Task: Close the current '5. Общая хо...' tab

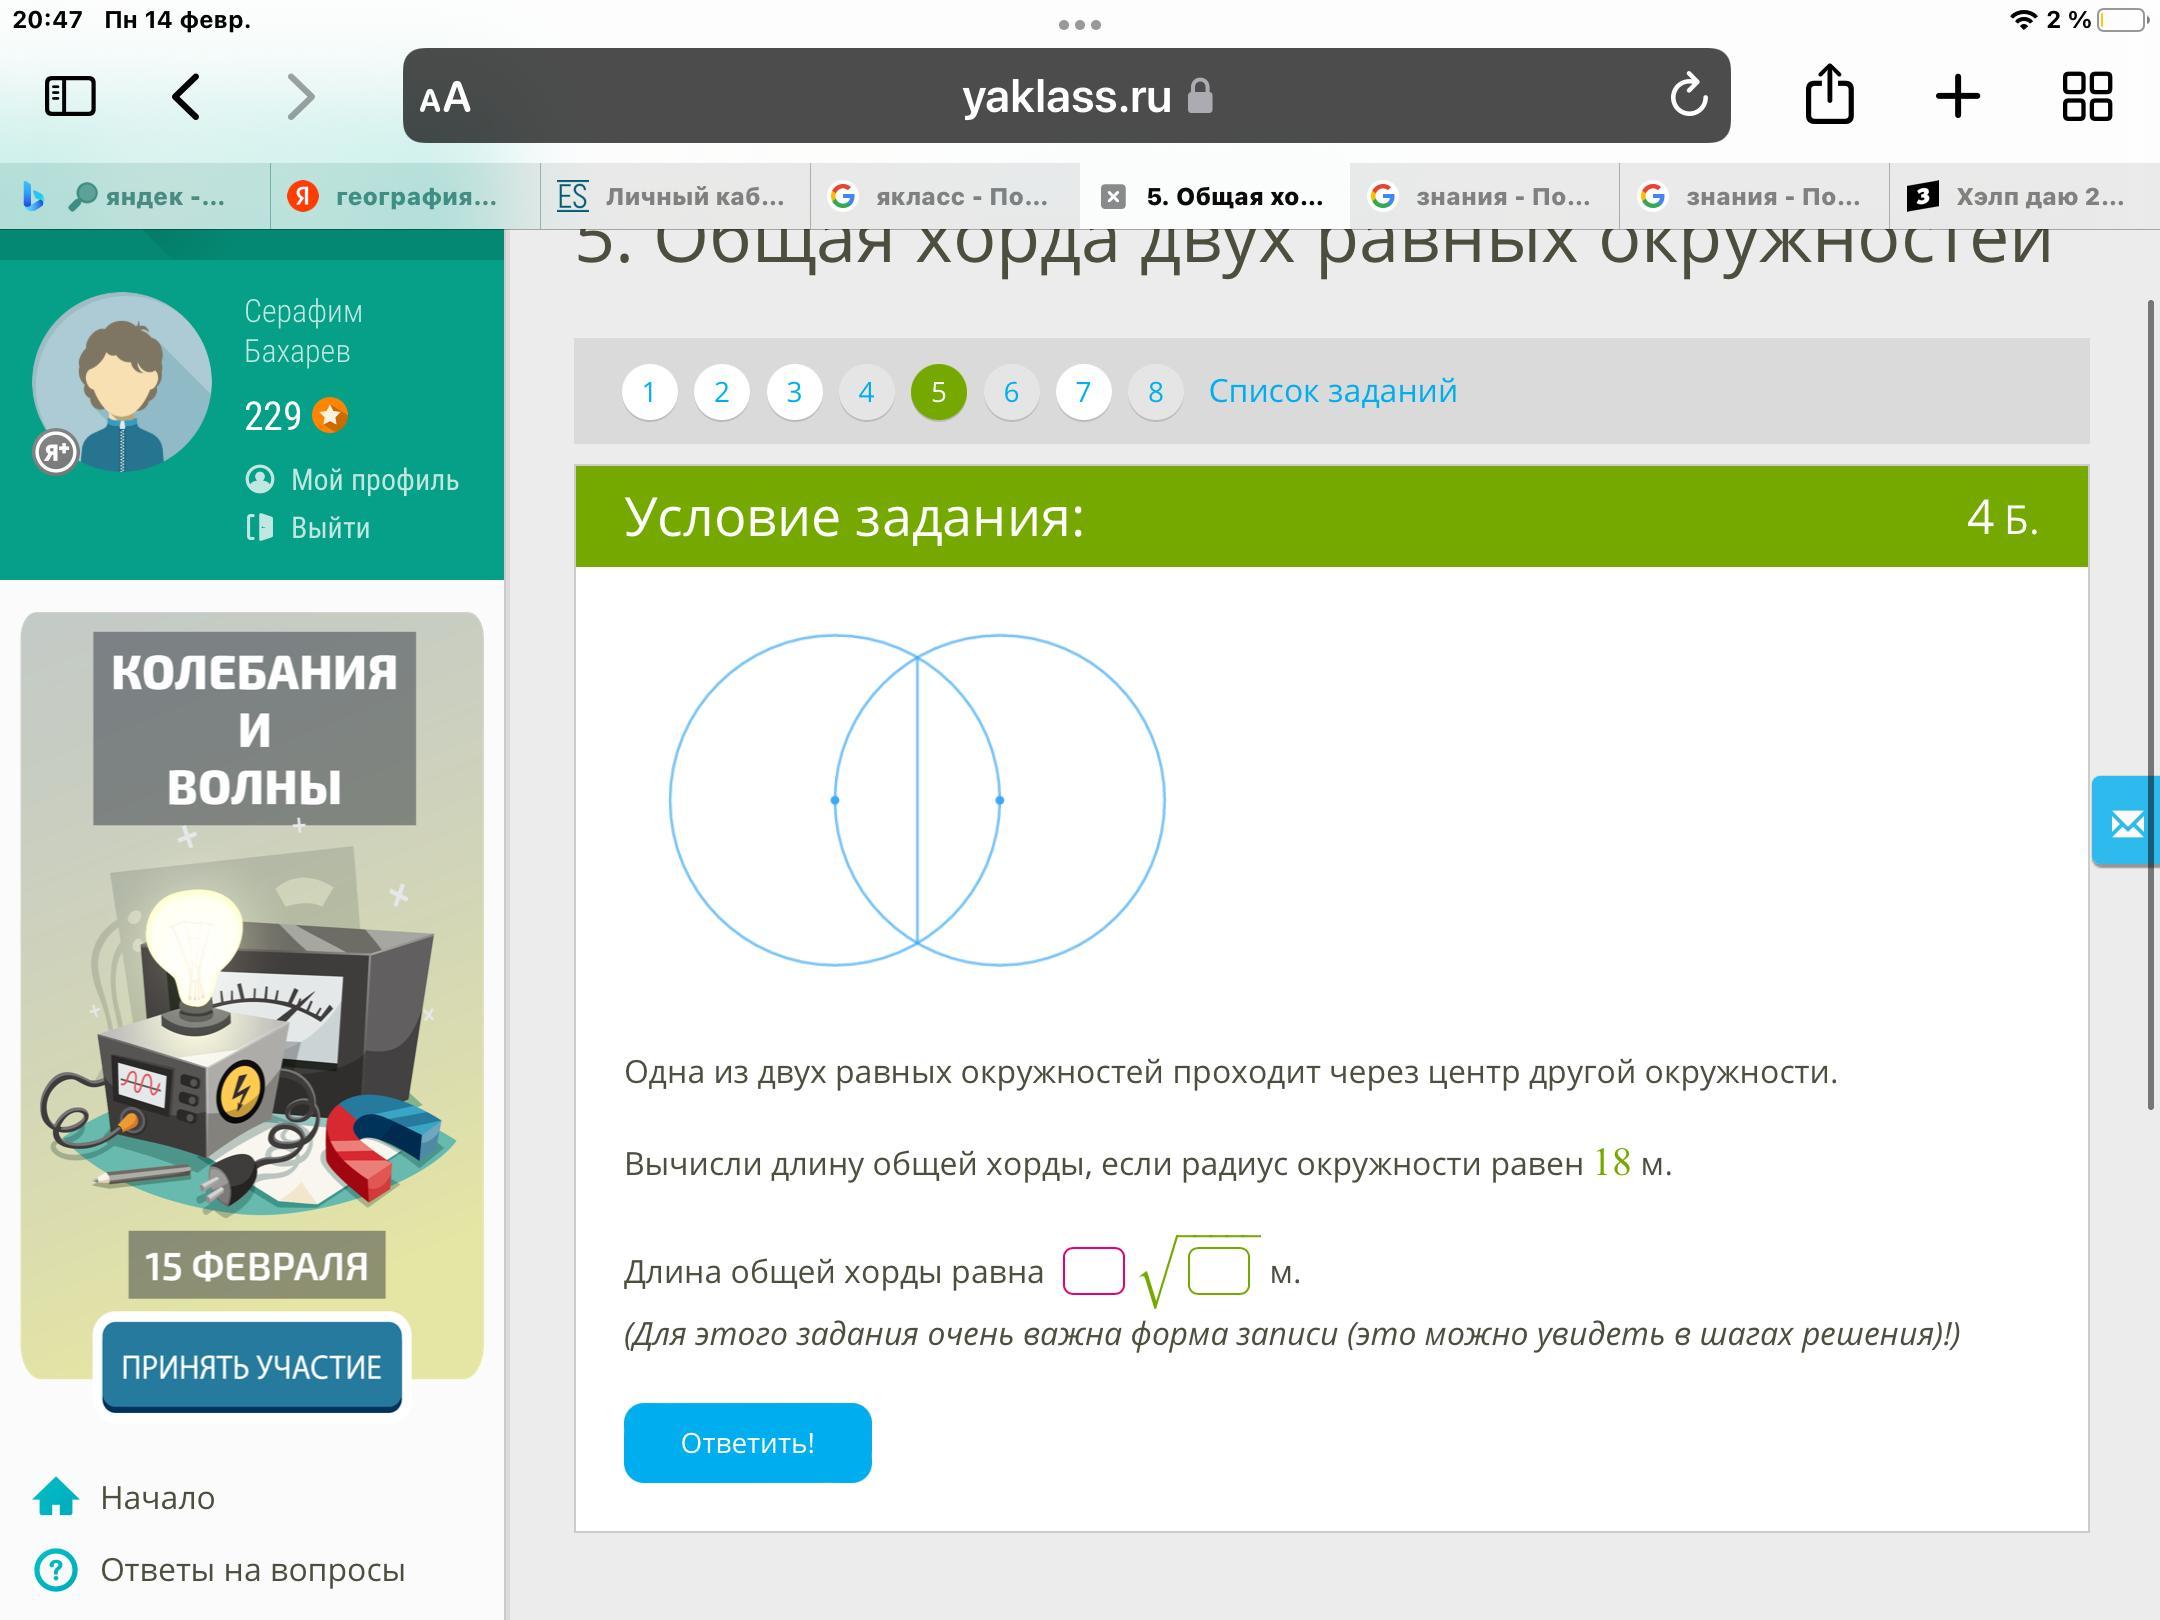Action: pos(1113,196)
